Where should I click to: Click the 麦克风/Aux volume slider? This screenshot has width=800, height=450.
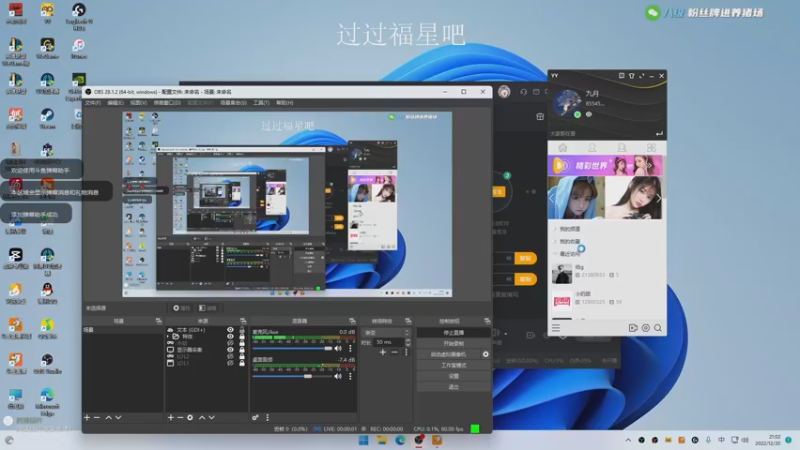[x=292, y=348]
